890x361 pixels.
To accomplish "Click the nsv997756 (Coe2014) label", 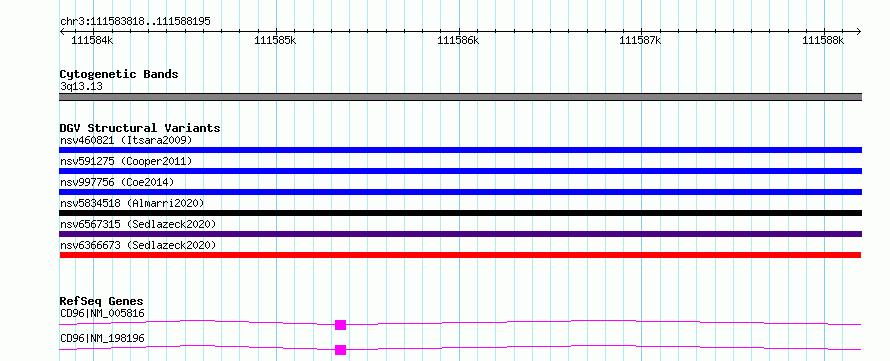I will (117, 182).
